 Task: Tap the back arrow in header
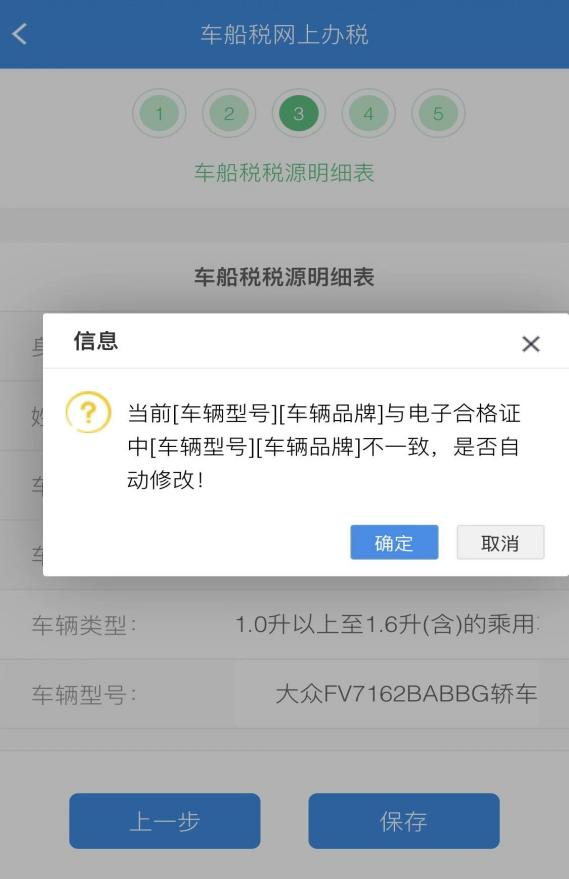point(20,34)
